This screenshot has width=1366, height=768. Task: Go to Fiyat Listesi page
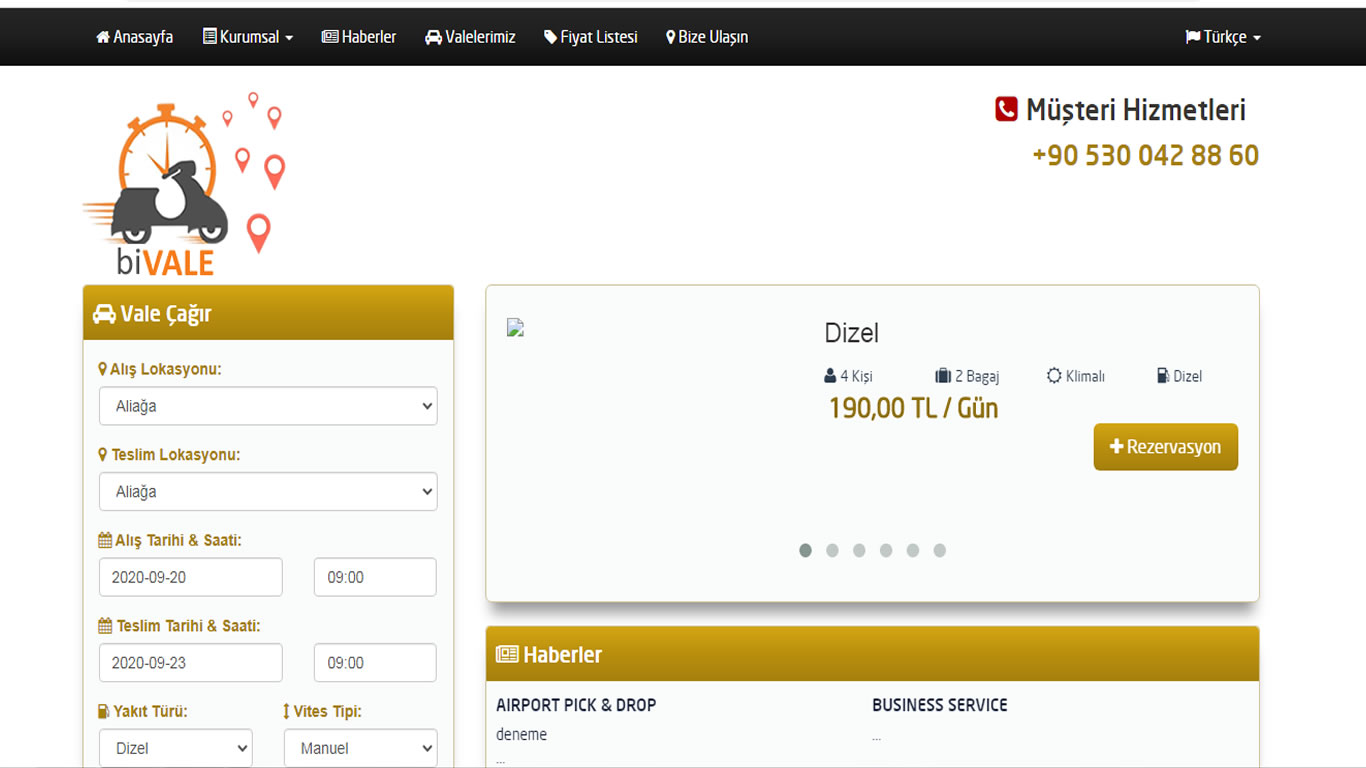(x=591, y=37)
